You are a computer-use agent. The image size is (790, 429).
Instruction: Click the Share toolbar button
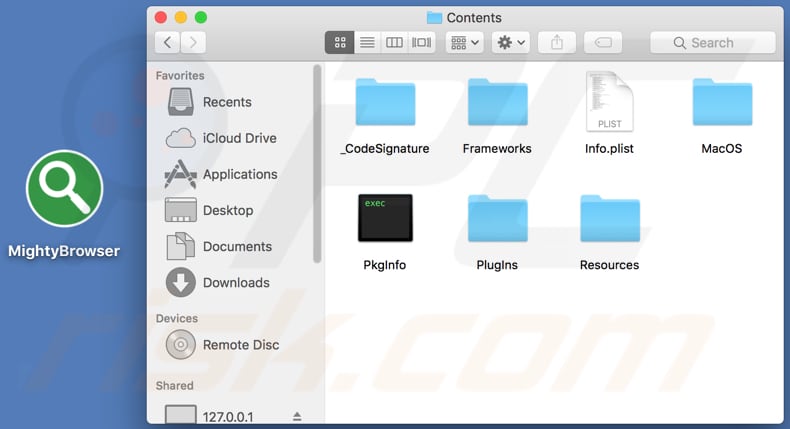(557, 42)
